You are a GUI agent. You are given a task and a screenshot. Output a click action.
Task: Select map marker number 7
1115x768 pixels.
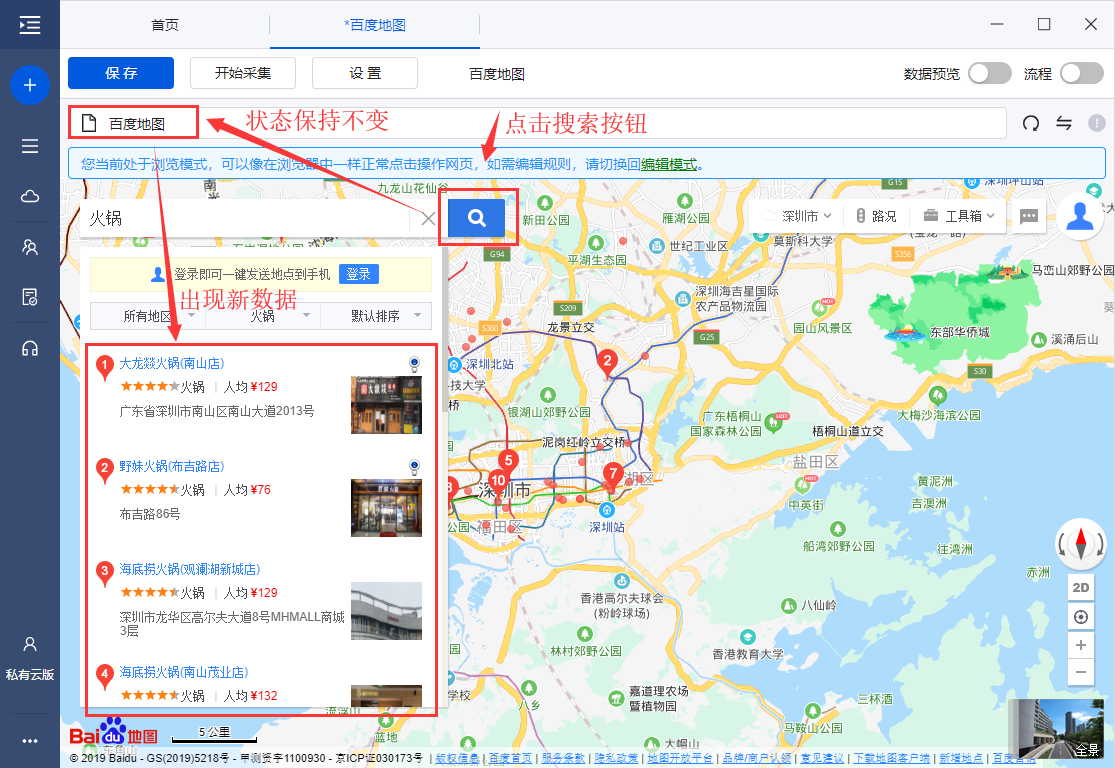click(x=613, y=475)
